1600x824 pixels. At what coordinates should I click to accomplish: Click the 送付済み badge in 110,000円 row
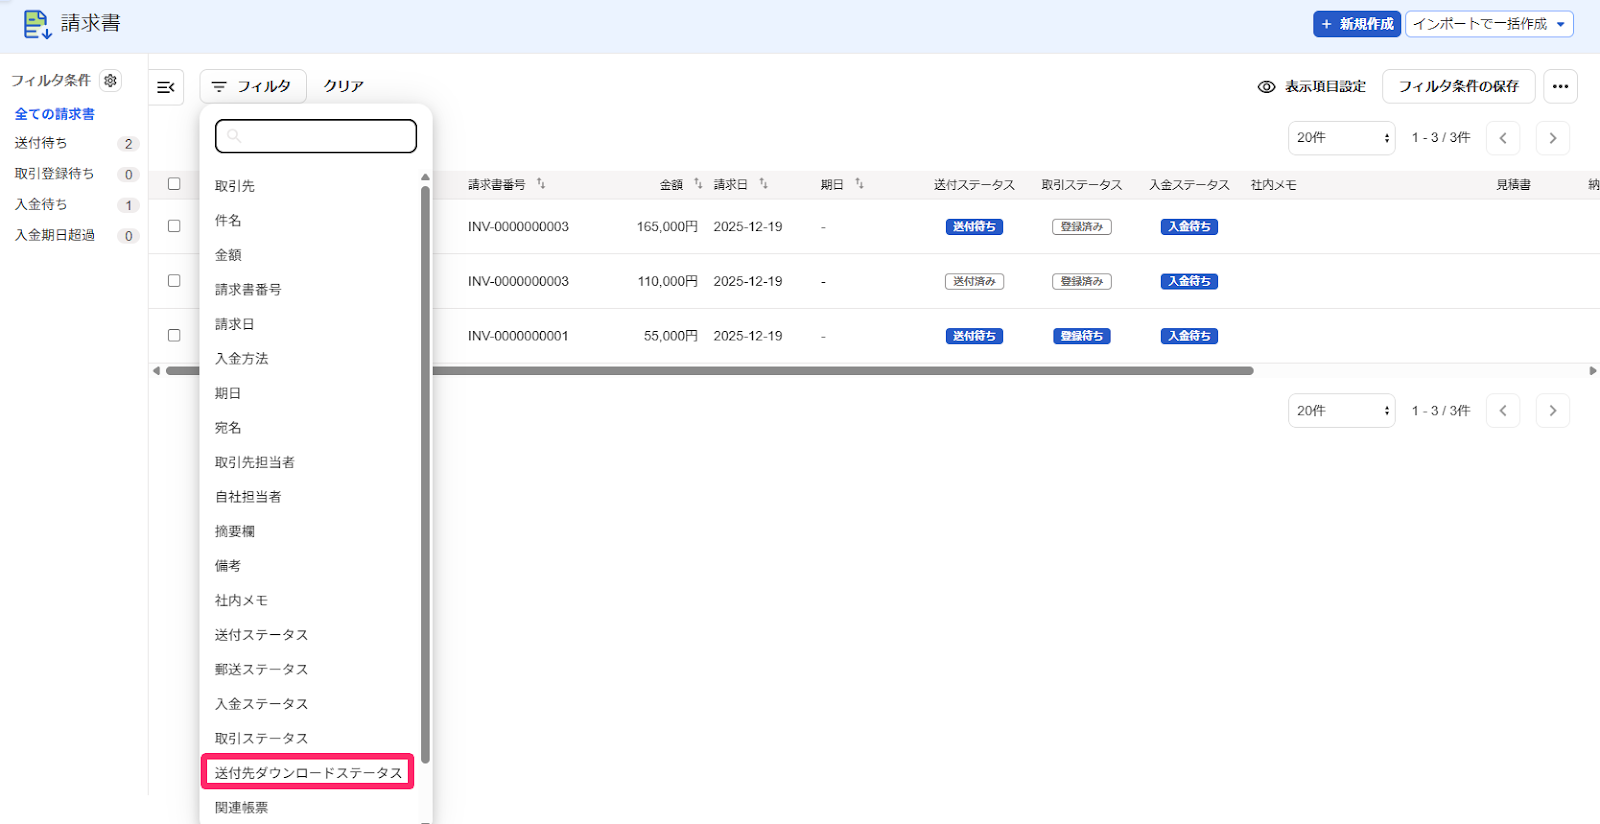(974, 282)
